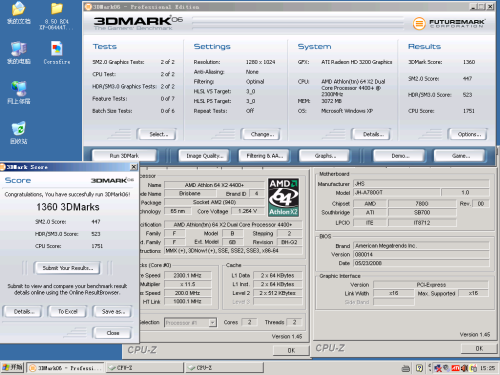Open the Network Neighborhood globe icon
Image resolution: width=500 pixels, height=375 pixels.
(x=19, y=92)
